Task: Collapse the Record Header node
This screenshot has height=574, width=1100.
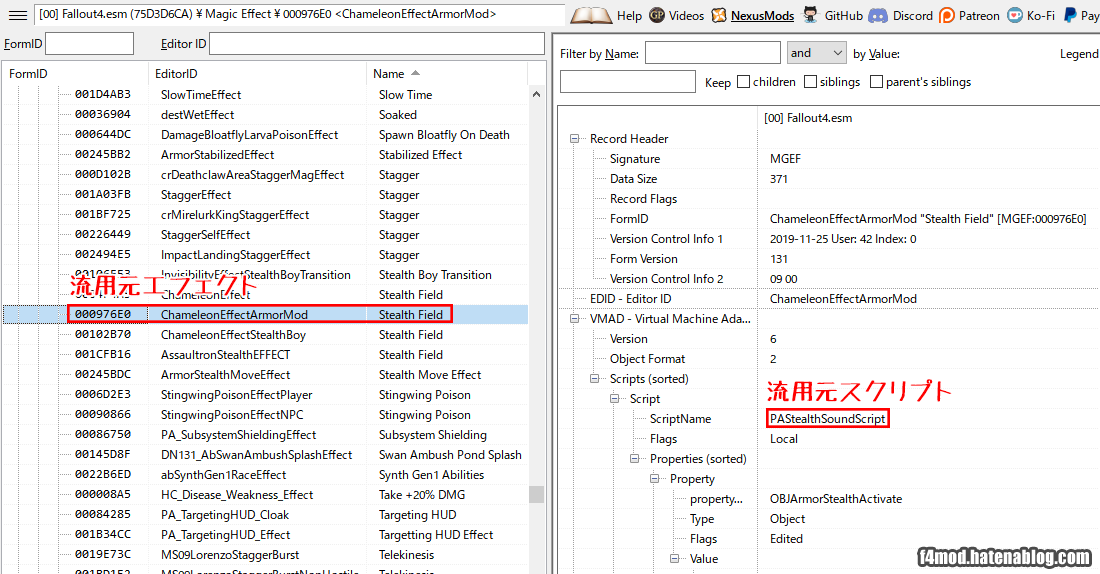Action: (x=575, y=139)
